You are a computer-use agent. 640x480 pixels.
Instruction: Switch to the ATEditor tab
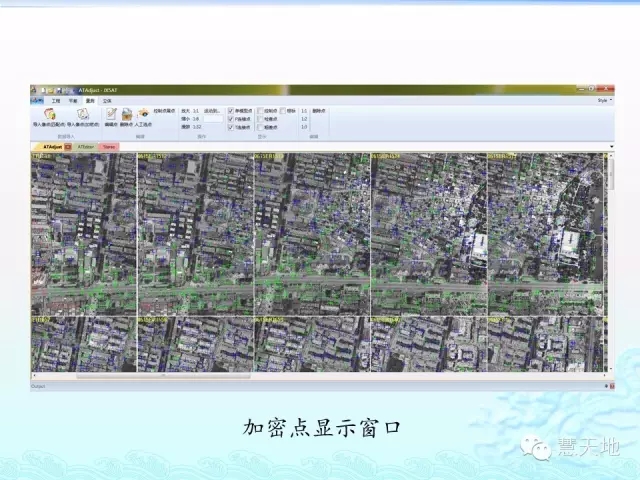[86, 147]
